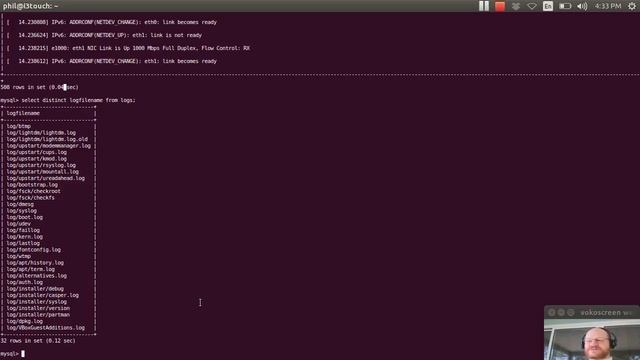
Task: Click the red stop recording icon
Action: [x=500, y=6]
